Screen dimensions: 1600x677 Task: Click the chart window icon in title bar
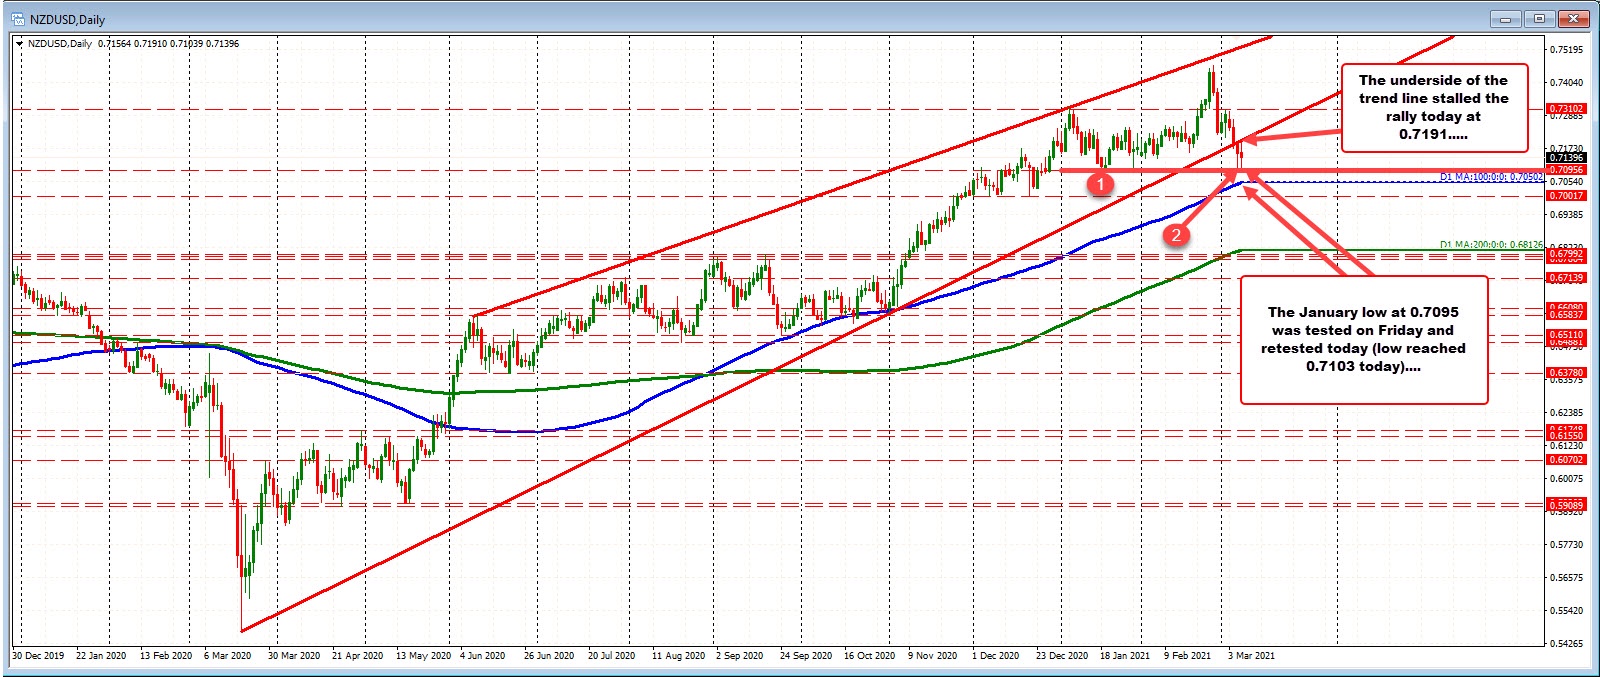[x=17, y=19]
